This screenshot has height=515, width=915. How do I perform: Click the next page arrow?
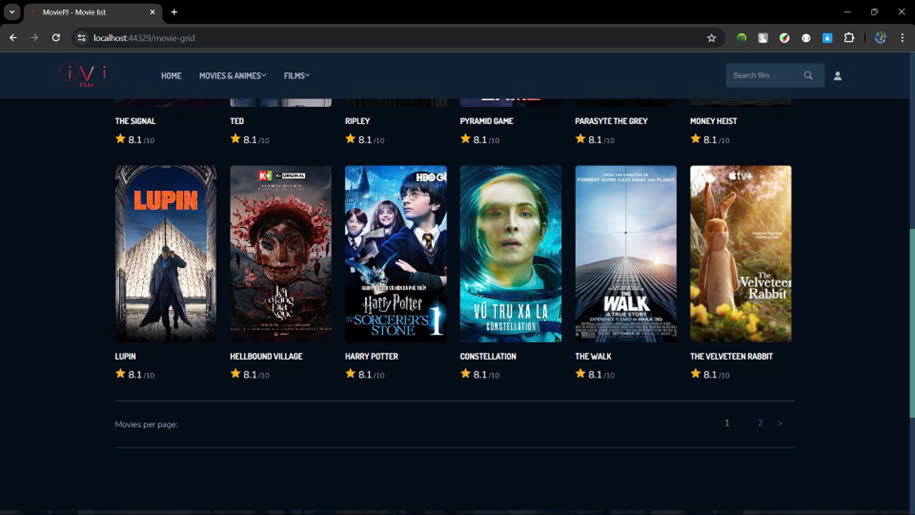[x=780, y=423]
